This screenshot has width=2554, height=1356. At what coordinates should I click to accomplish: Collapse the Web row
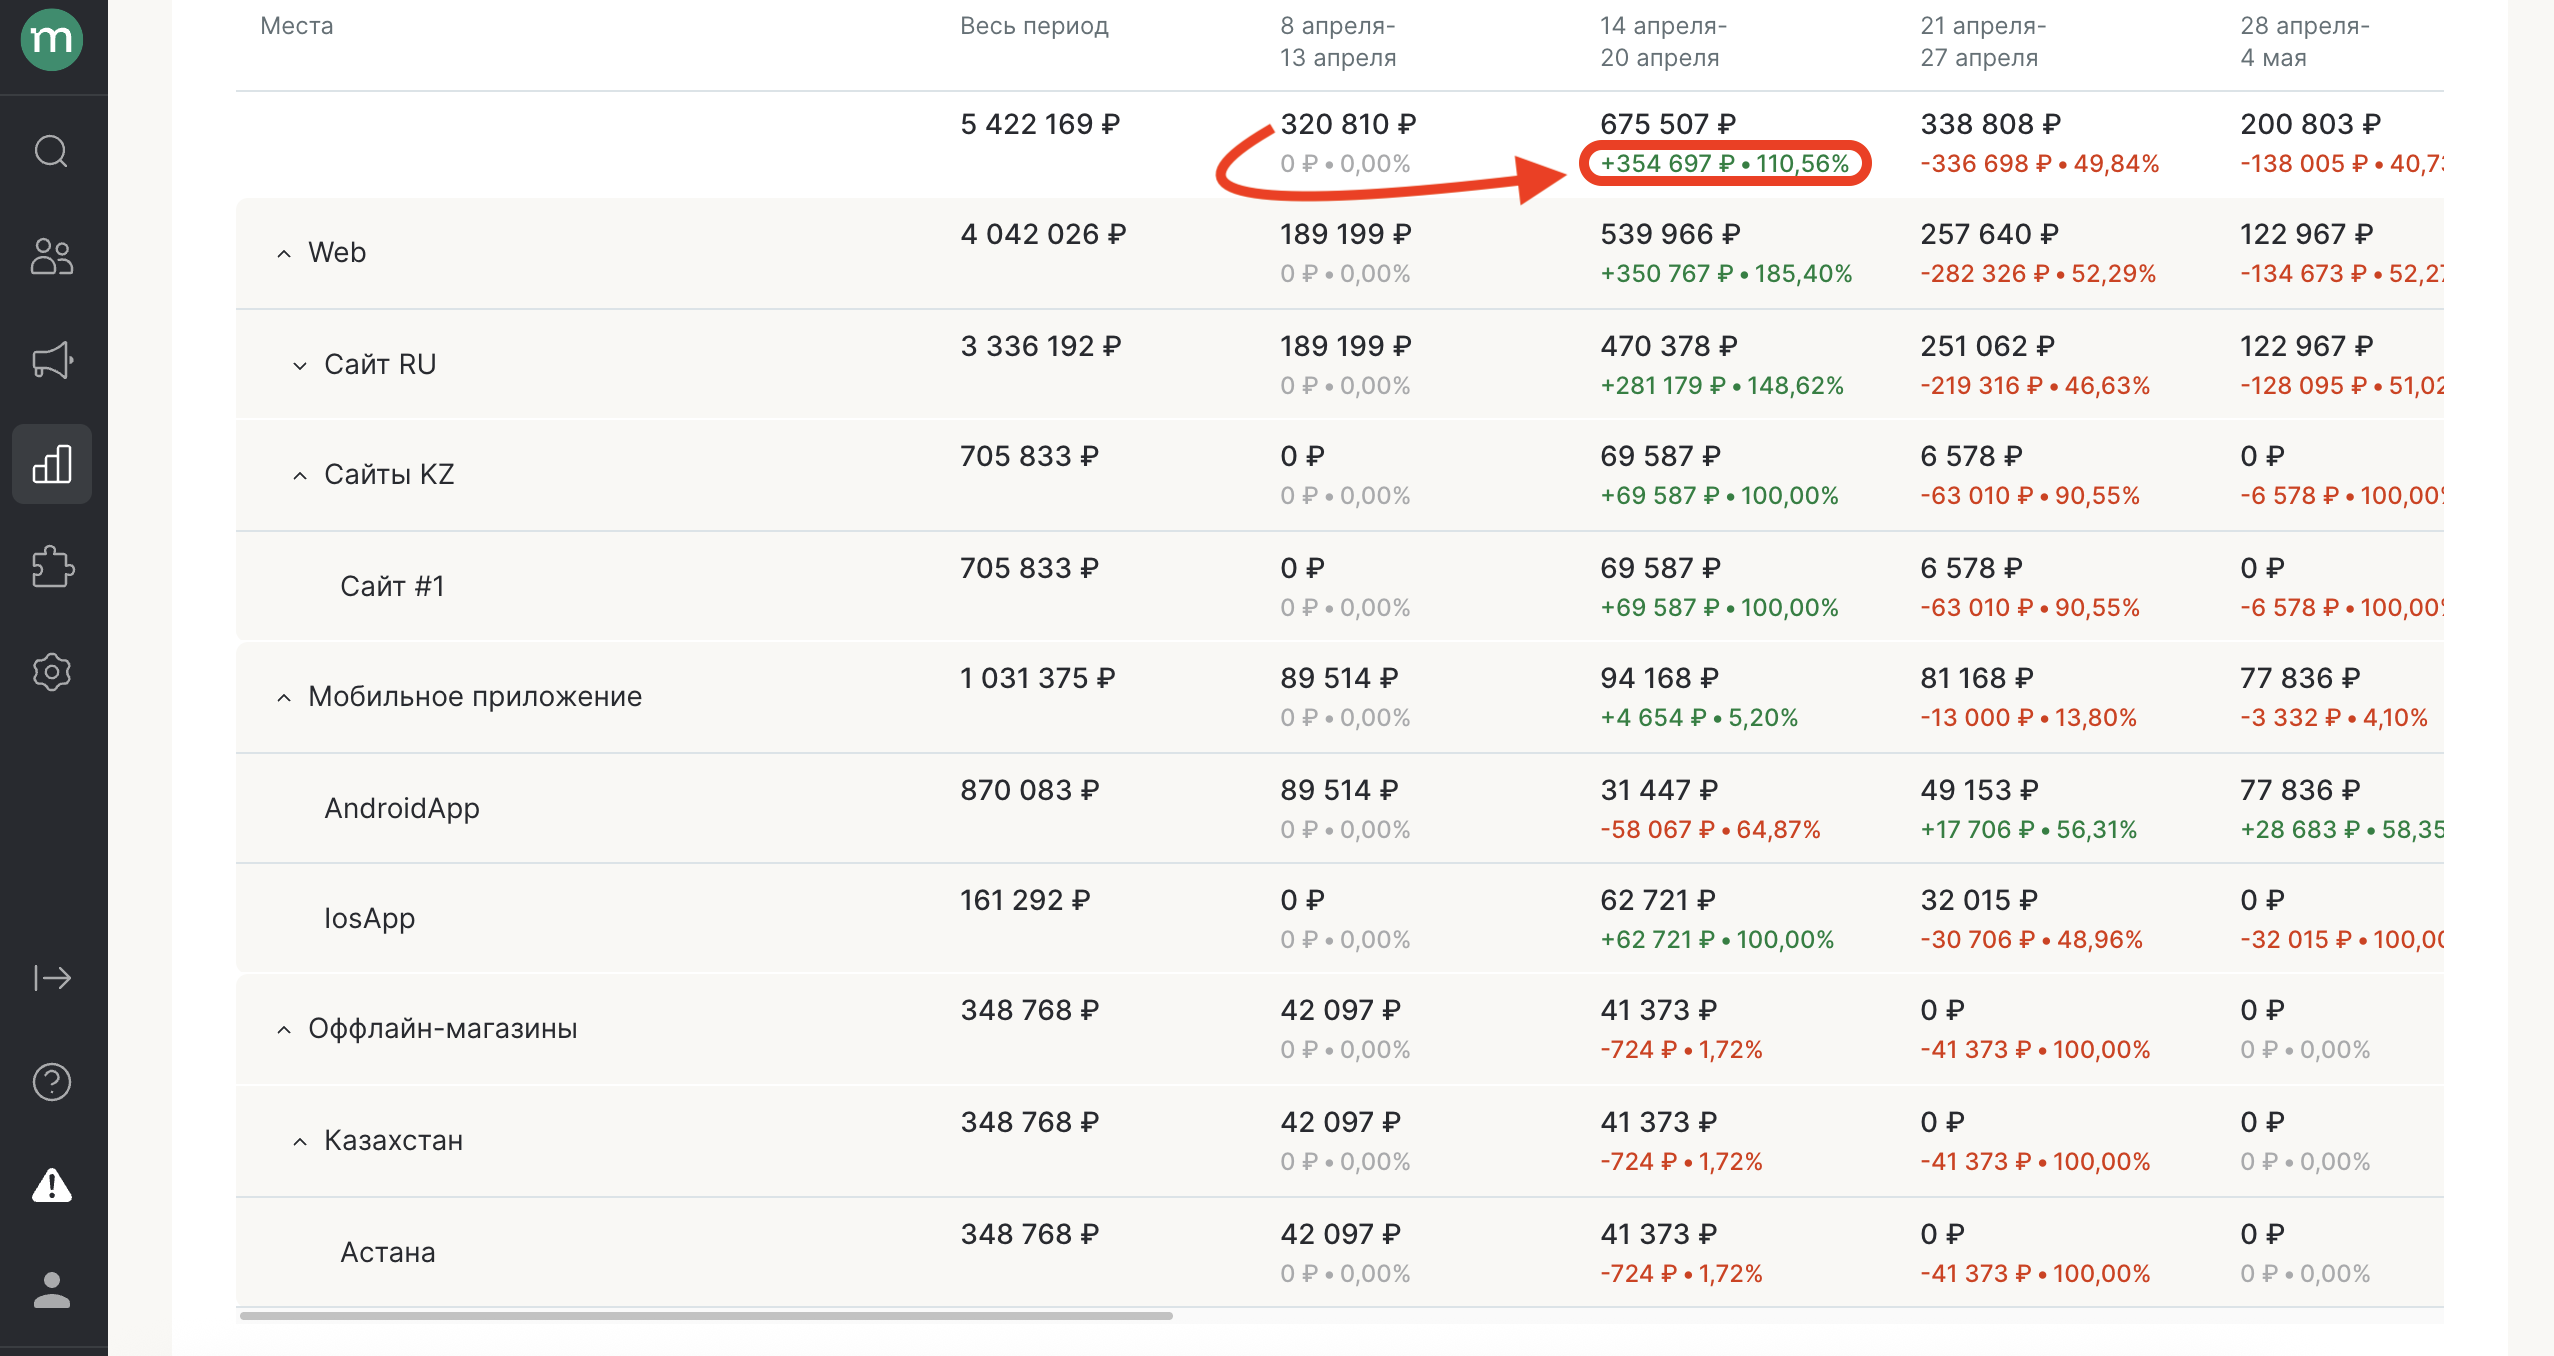(x=284, y=254)
